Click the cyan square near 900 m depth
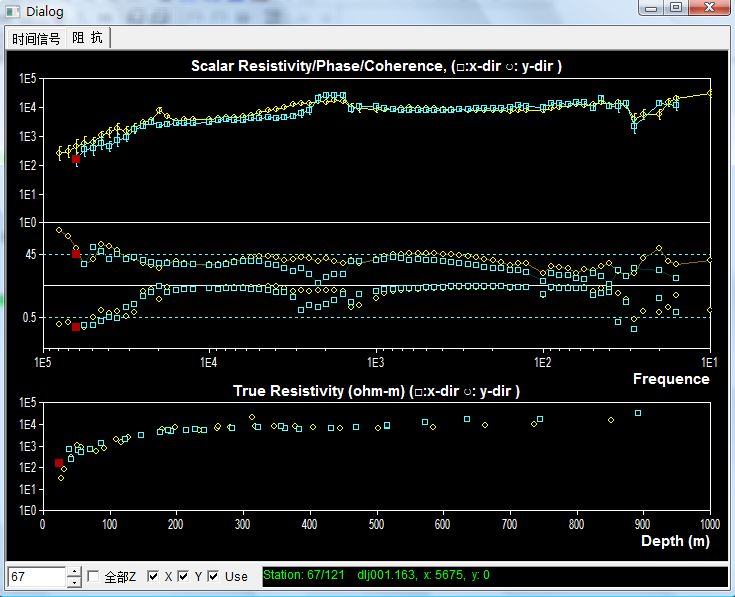This screenshot has height=597, width=735. point(638,413)
